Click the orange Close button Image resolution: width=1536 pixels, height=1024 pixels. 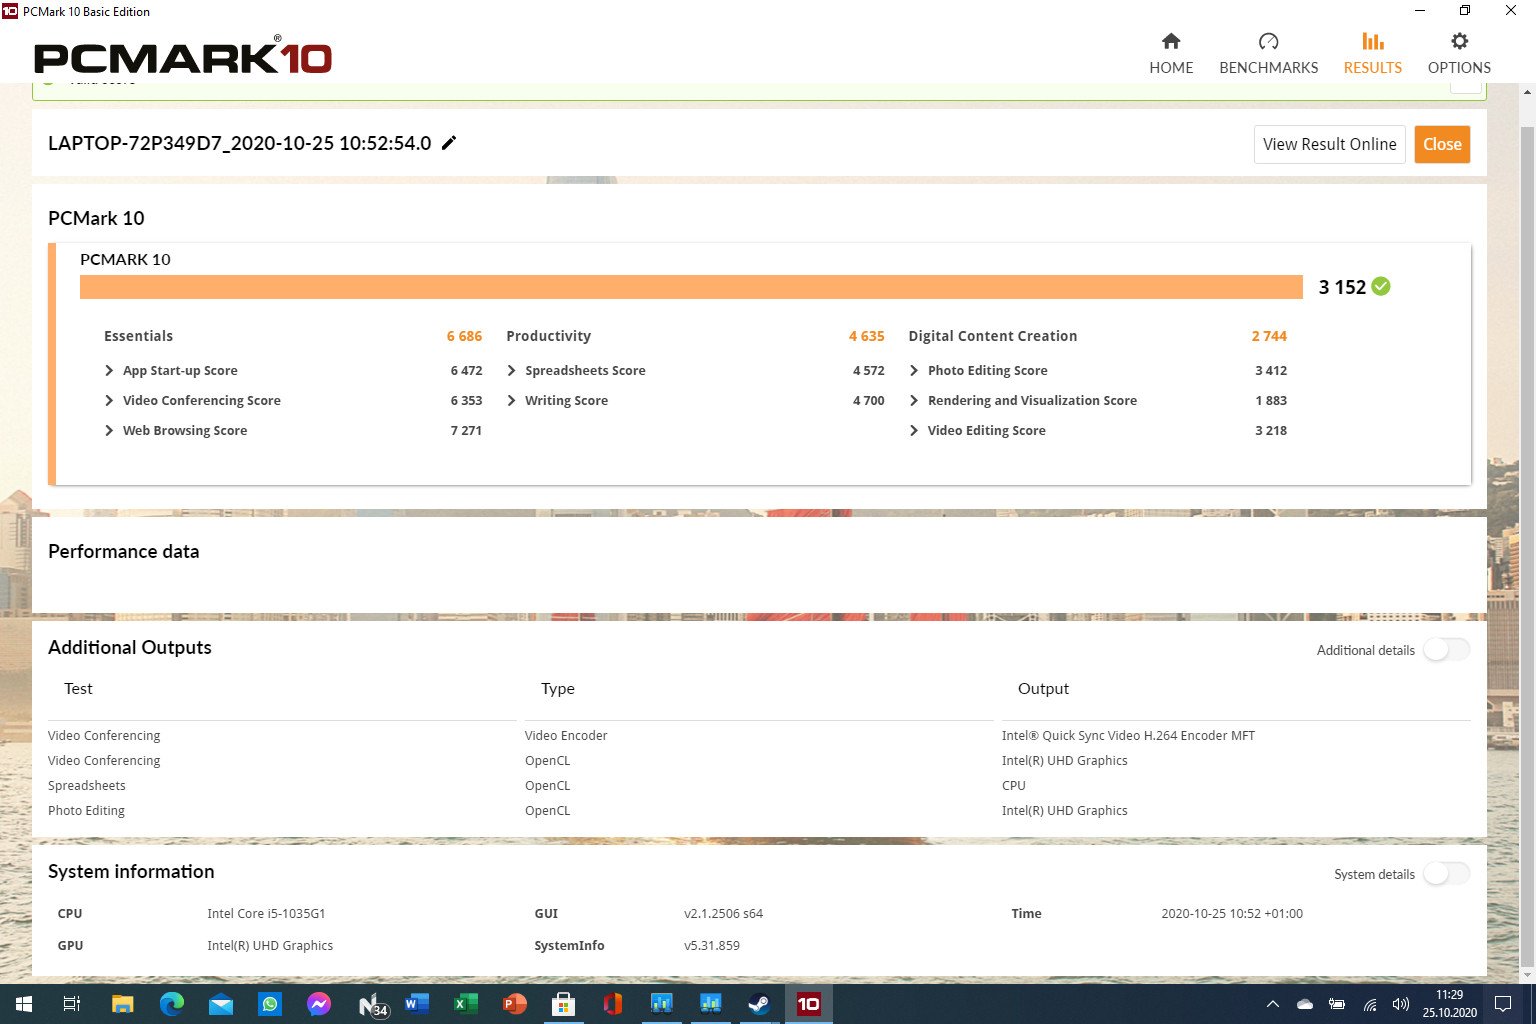[x=1442, y=144]
